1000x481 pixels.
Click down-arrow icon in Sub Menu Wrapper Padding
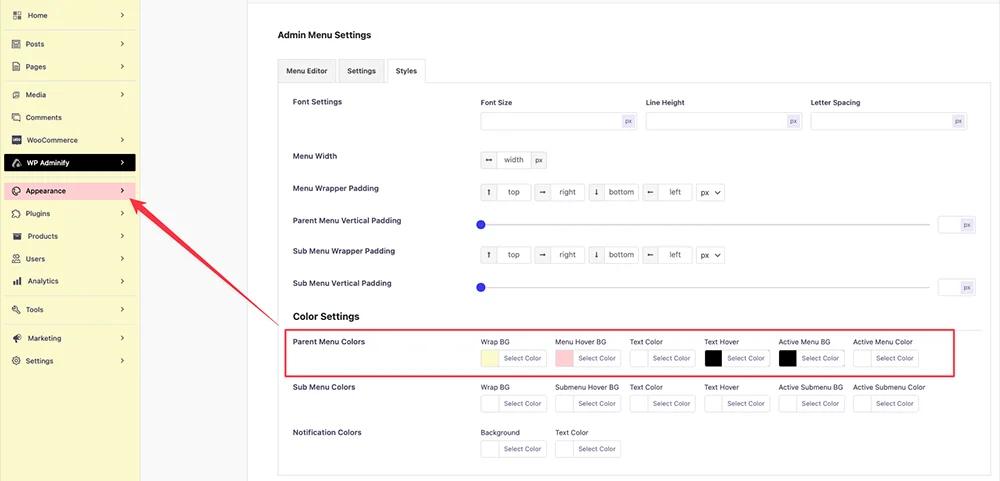tap(597, 255)
